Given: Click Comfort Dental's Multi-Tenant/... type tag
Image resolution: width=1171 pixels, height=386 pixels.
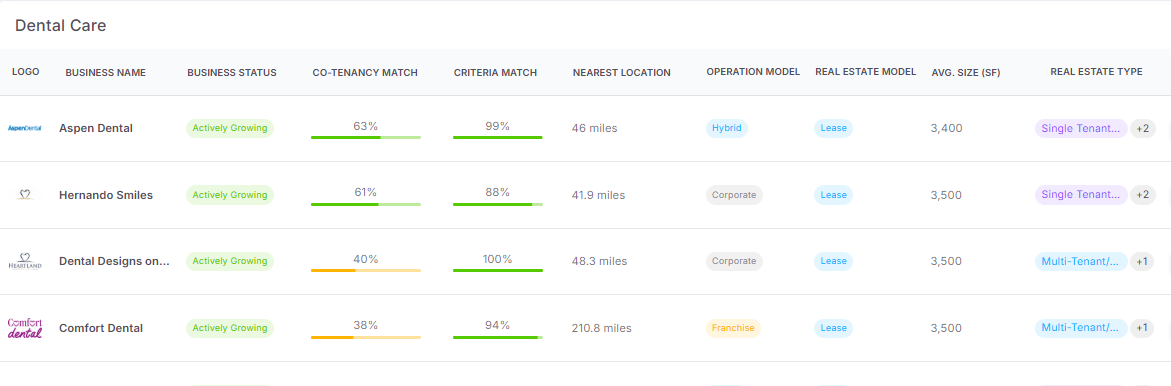Looking at the screenshot, I should [1081, 328].
